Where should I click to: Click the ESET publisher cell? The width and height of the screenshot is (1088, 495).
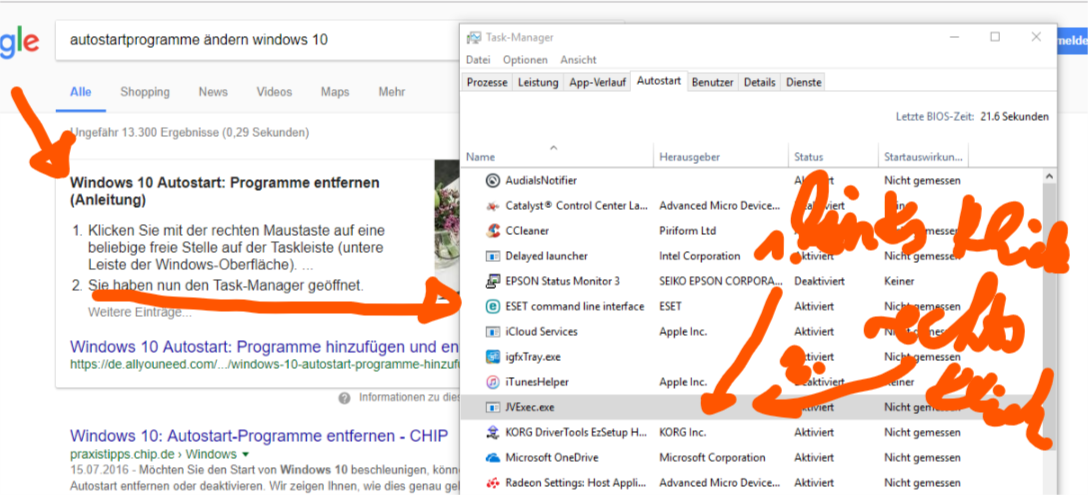coord(670,306)
